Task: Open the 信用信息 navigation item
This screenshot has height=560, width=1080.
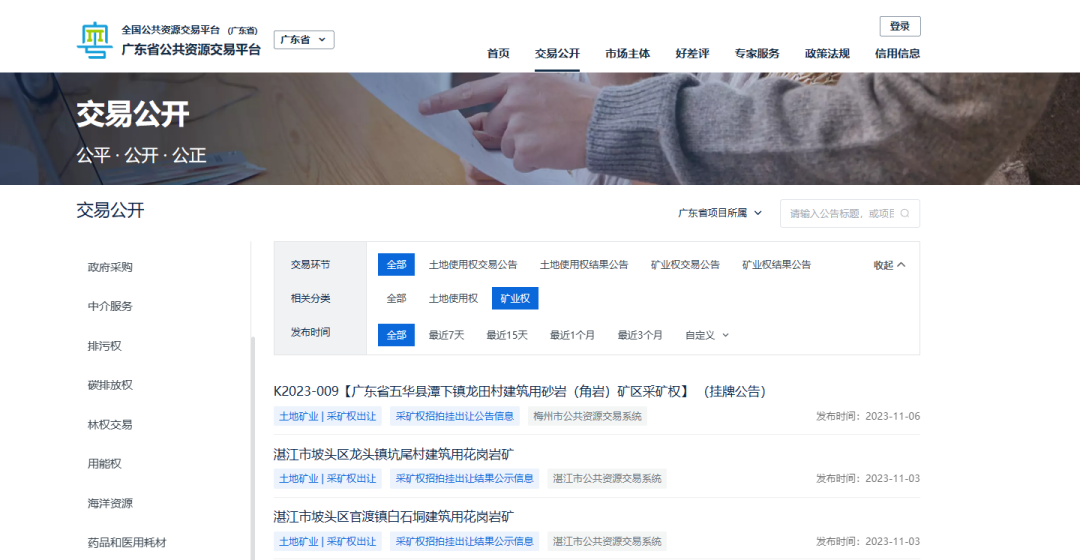Action: [x=897, y=54]
